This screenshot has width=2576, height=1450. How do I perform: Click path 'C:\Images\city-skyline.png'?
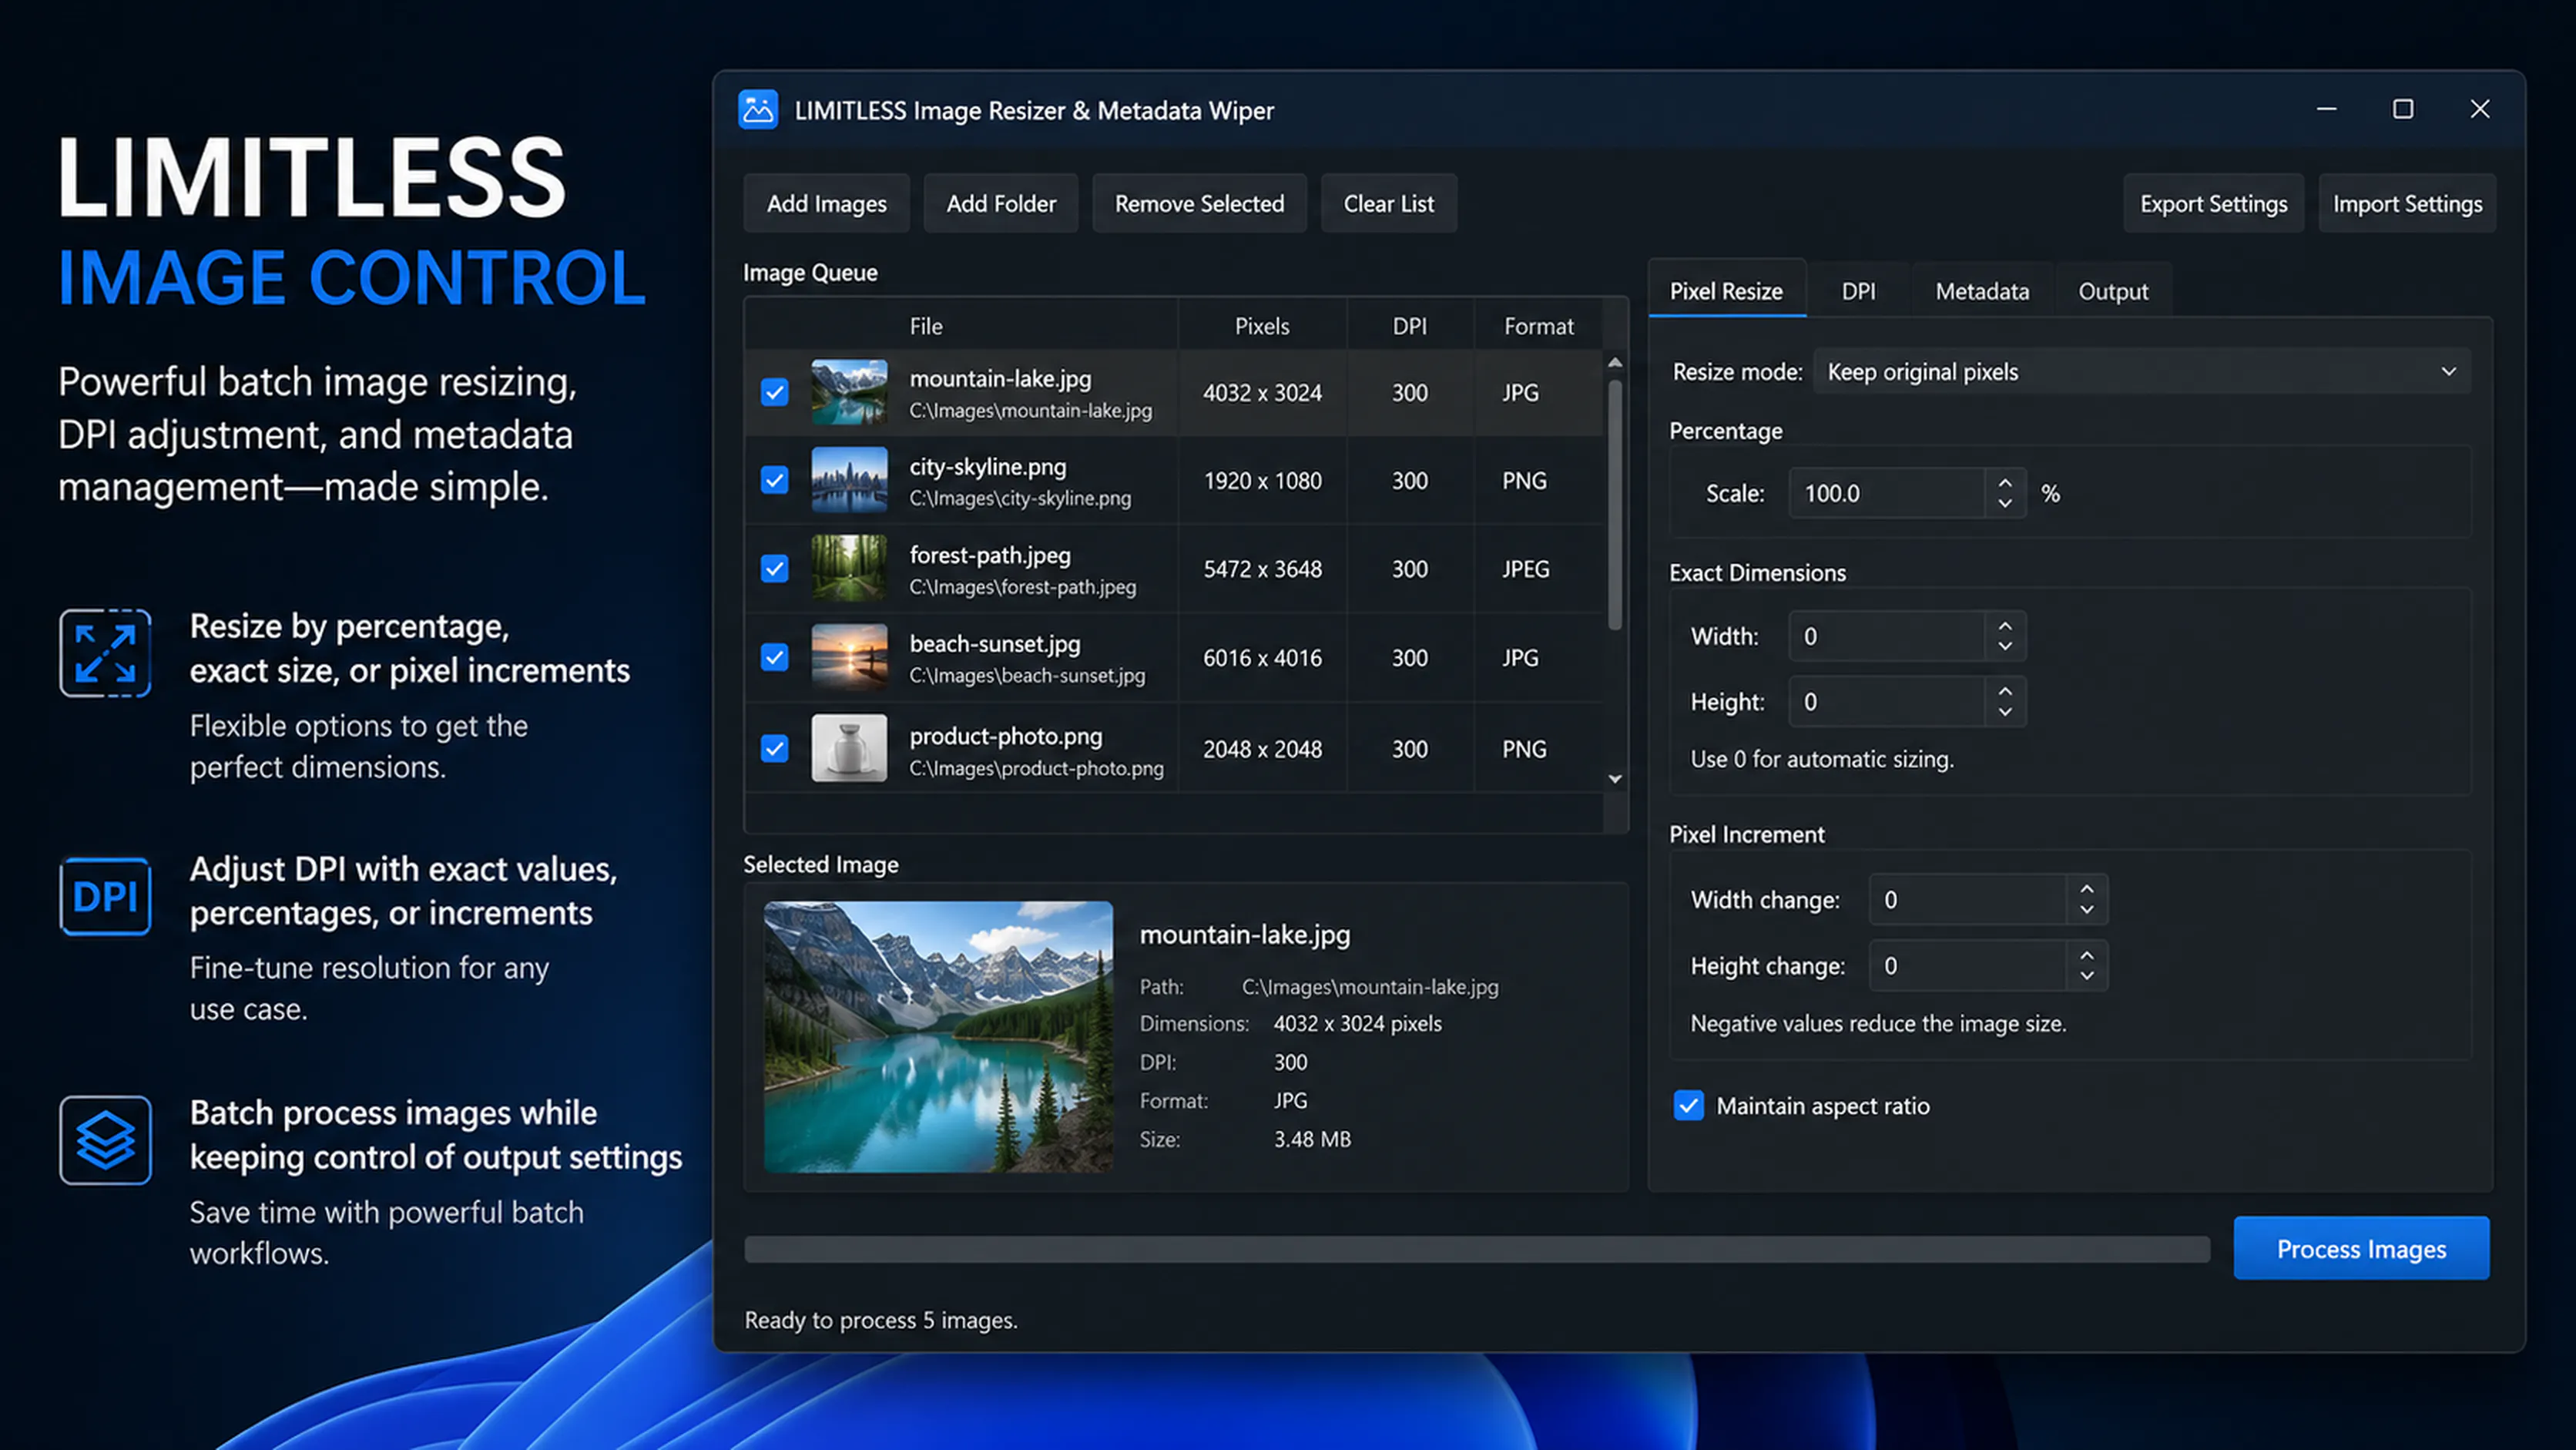pyautogui.click(x=1020, y=499)
